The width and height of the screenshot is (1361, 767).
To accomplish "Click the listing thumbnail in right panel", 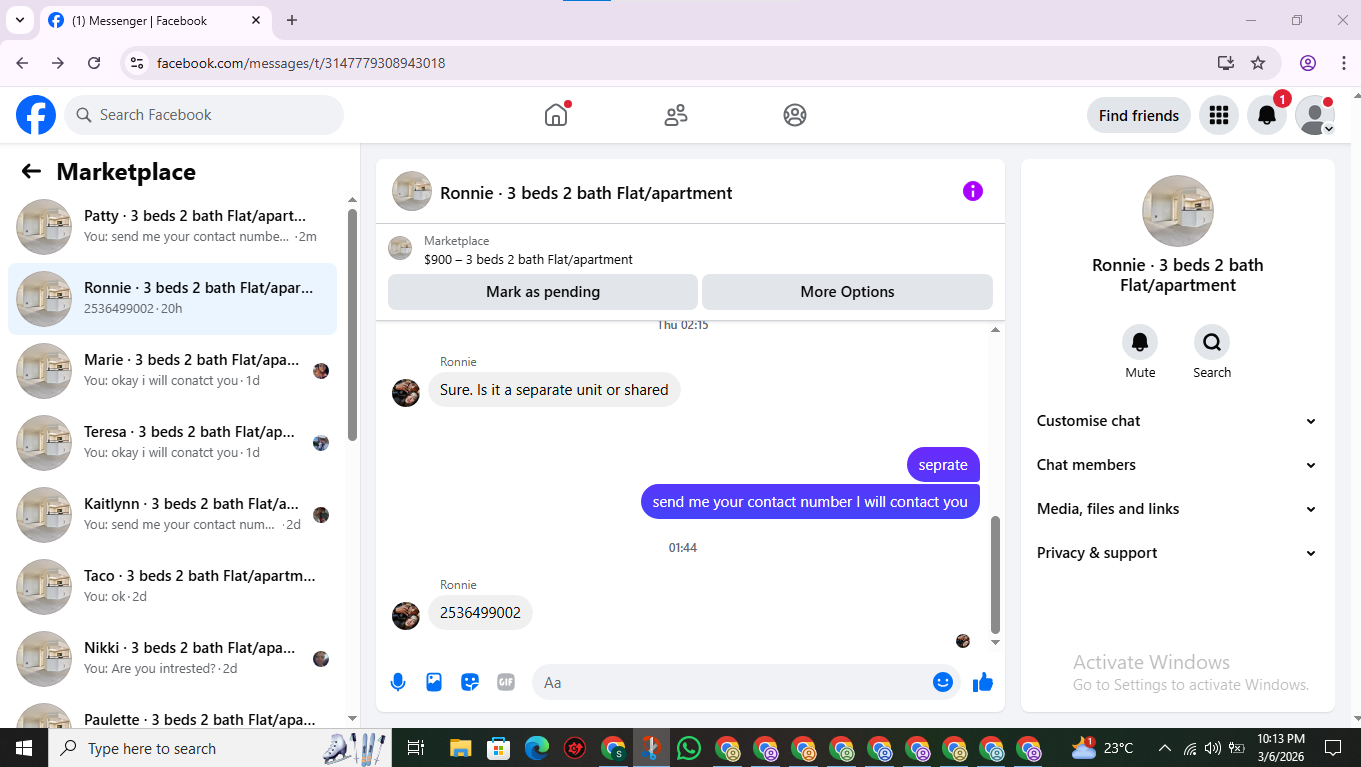I will [1178, 211].
